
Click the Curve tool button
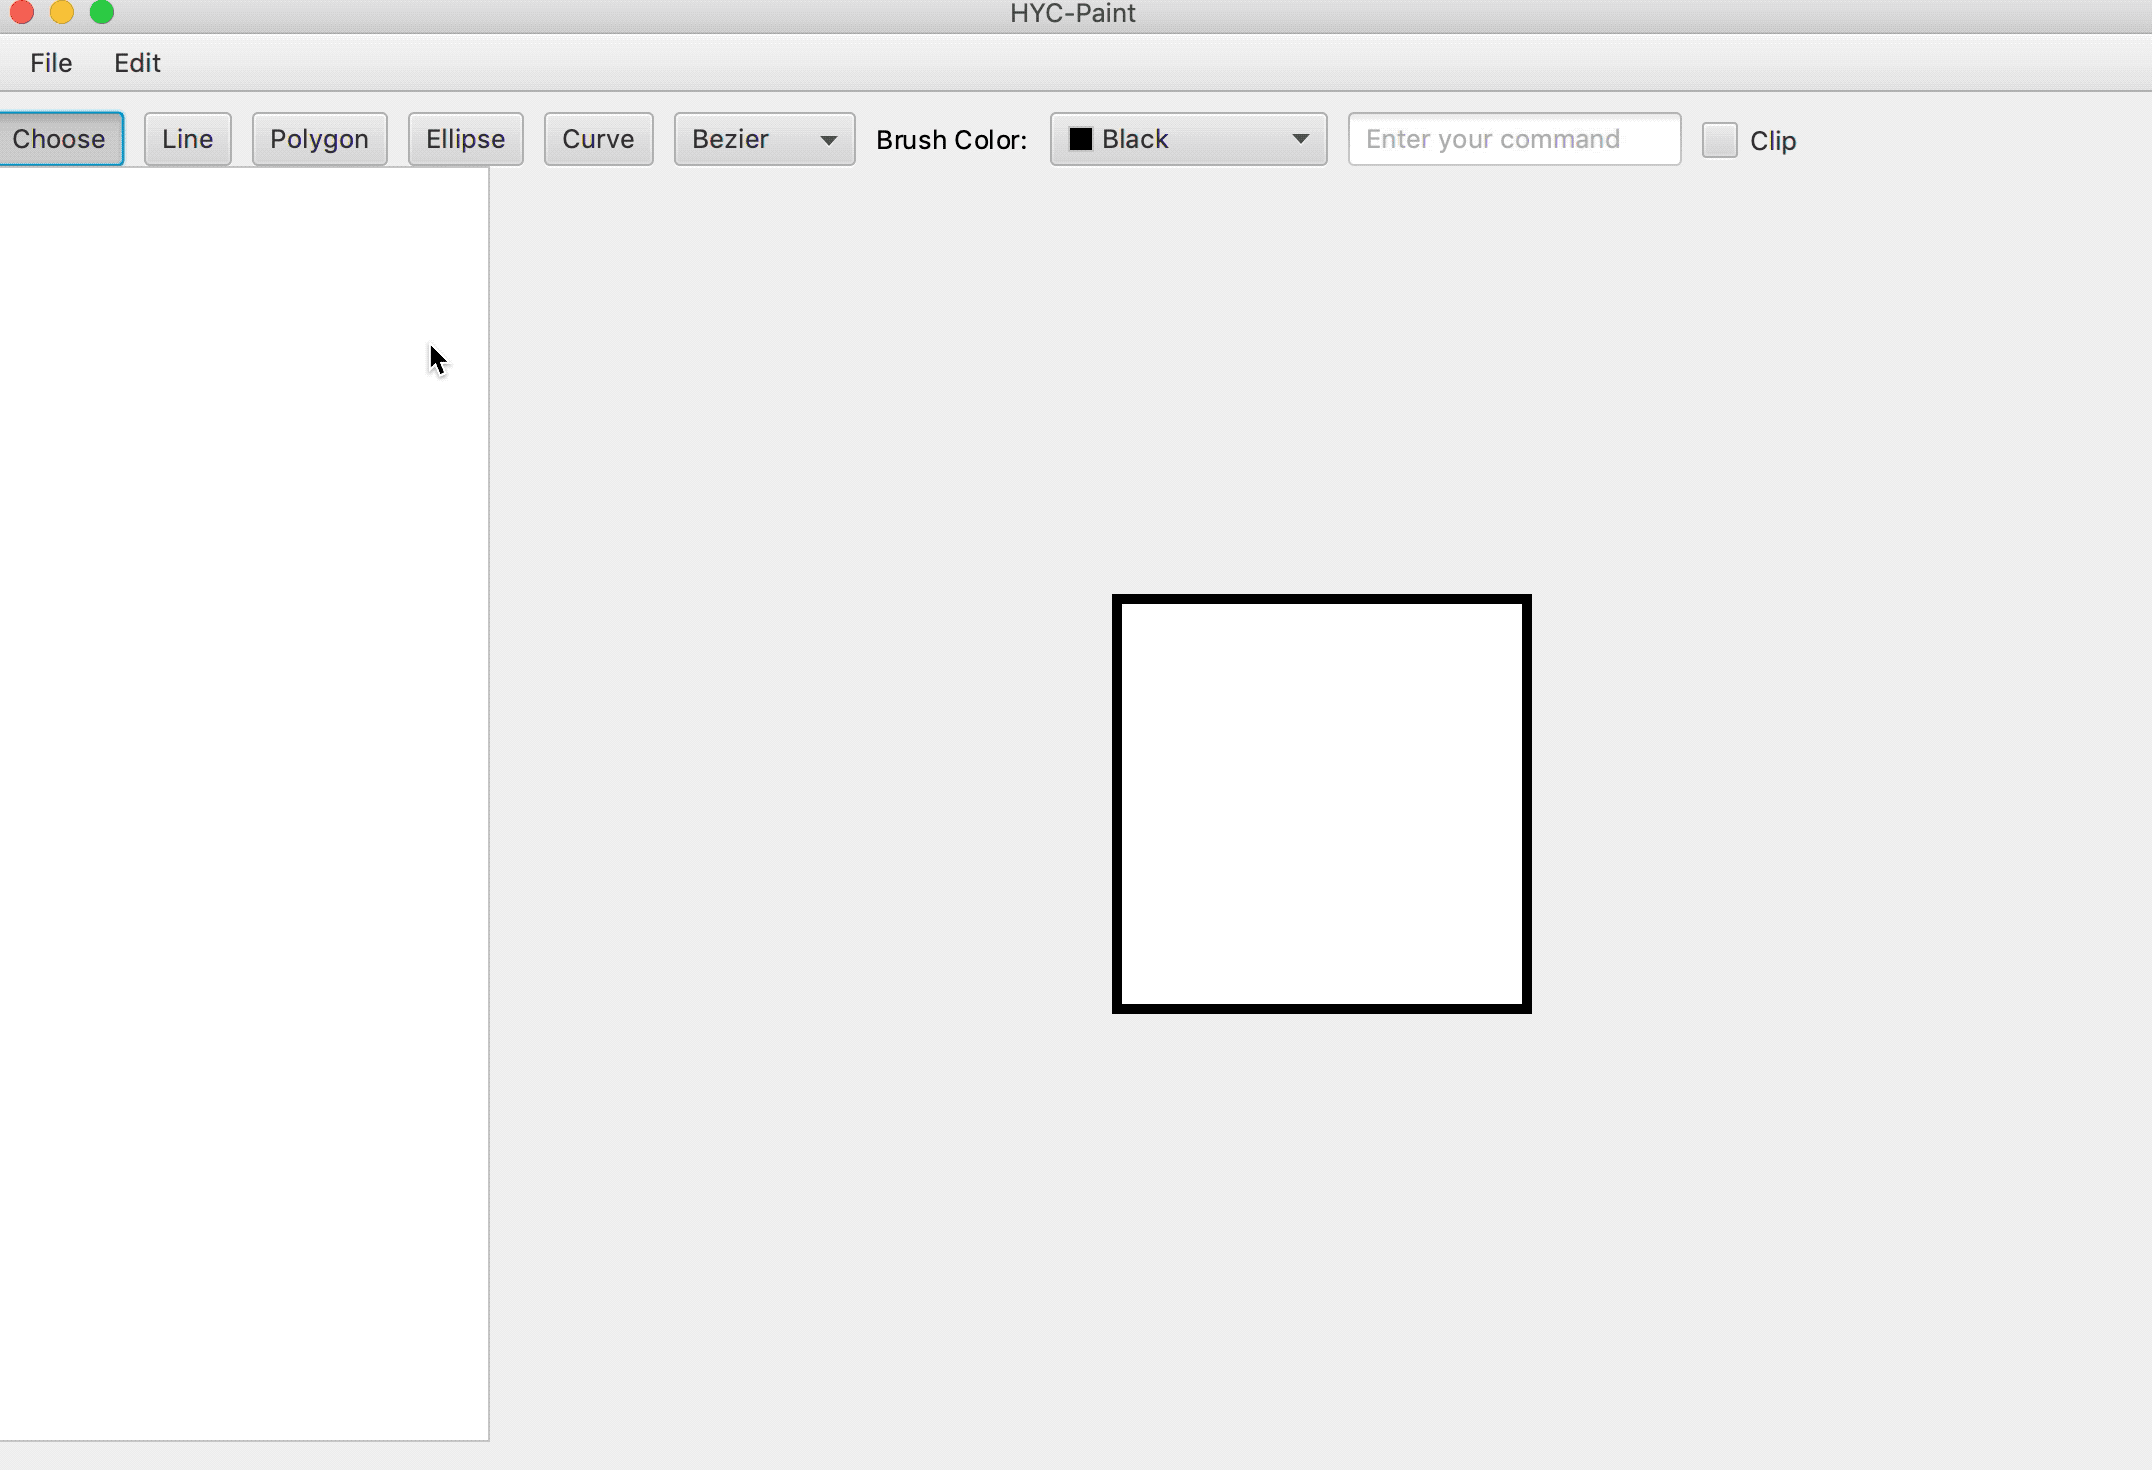point(598,139)
